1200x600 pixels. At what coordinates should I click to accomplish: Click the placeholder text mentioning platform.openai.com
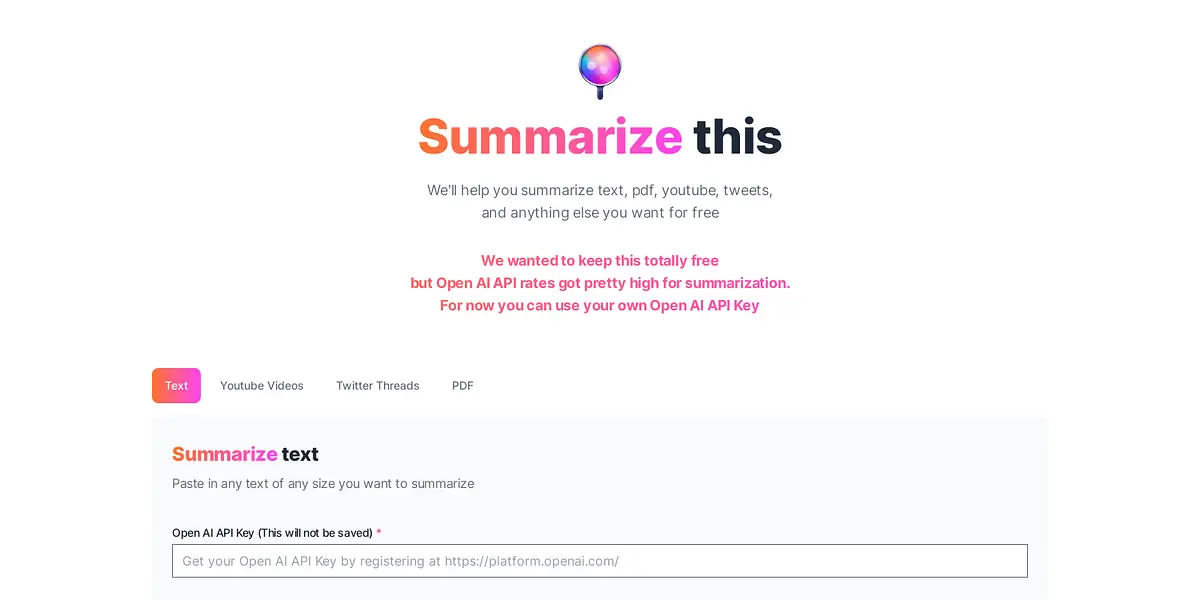click(400, 561)
